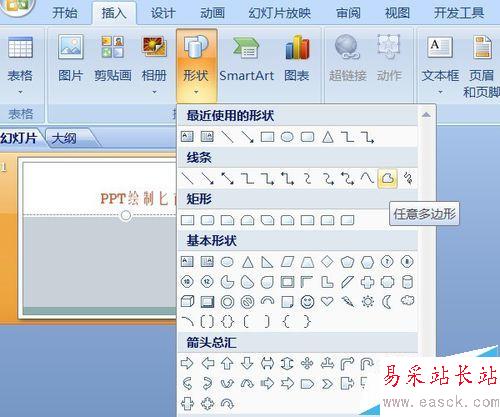Viewport: 500px width, 417px height.
Task: Open the 文本框 text box dropdown
Action: coord(440,65)
